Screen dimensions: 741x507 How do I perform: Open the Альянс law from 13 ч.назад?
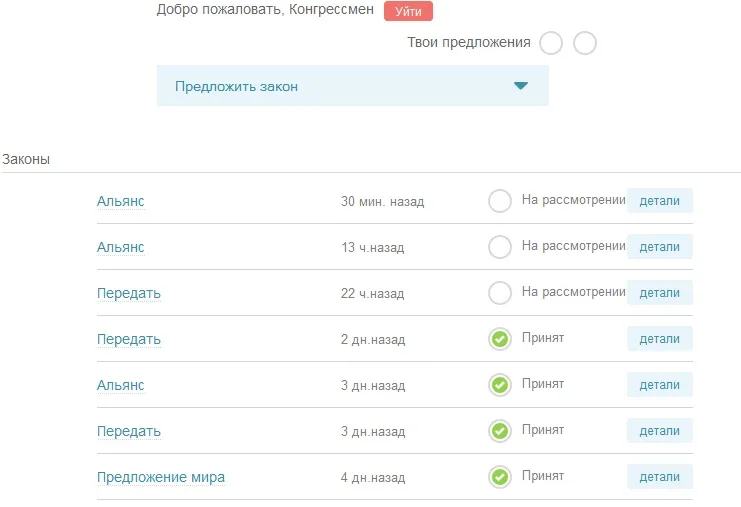click(121, 247)
